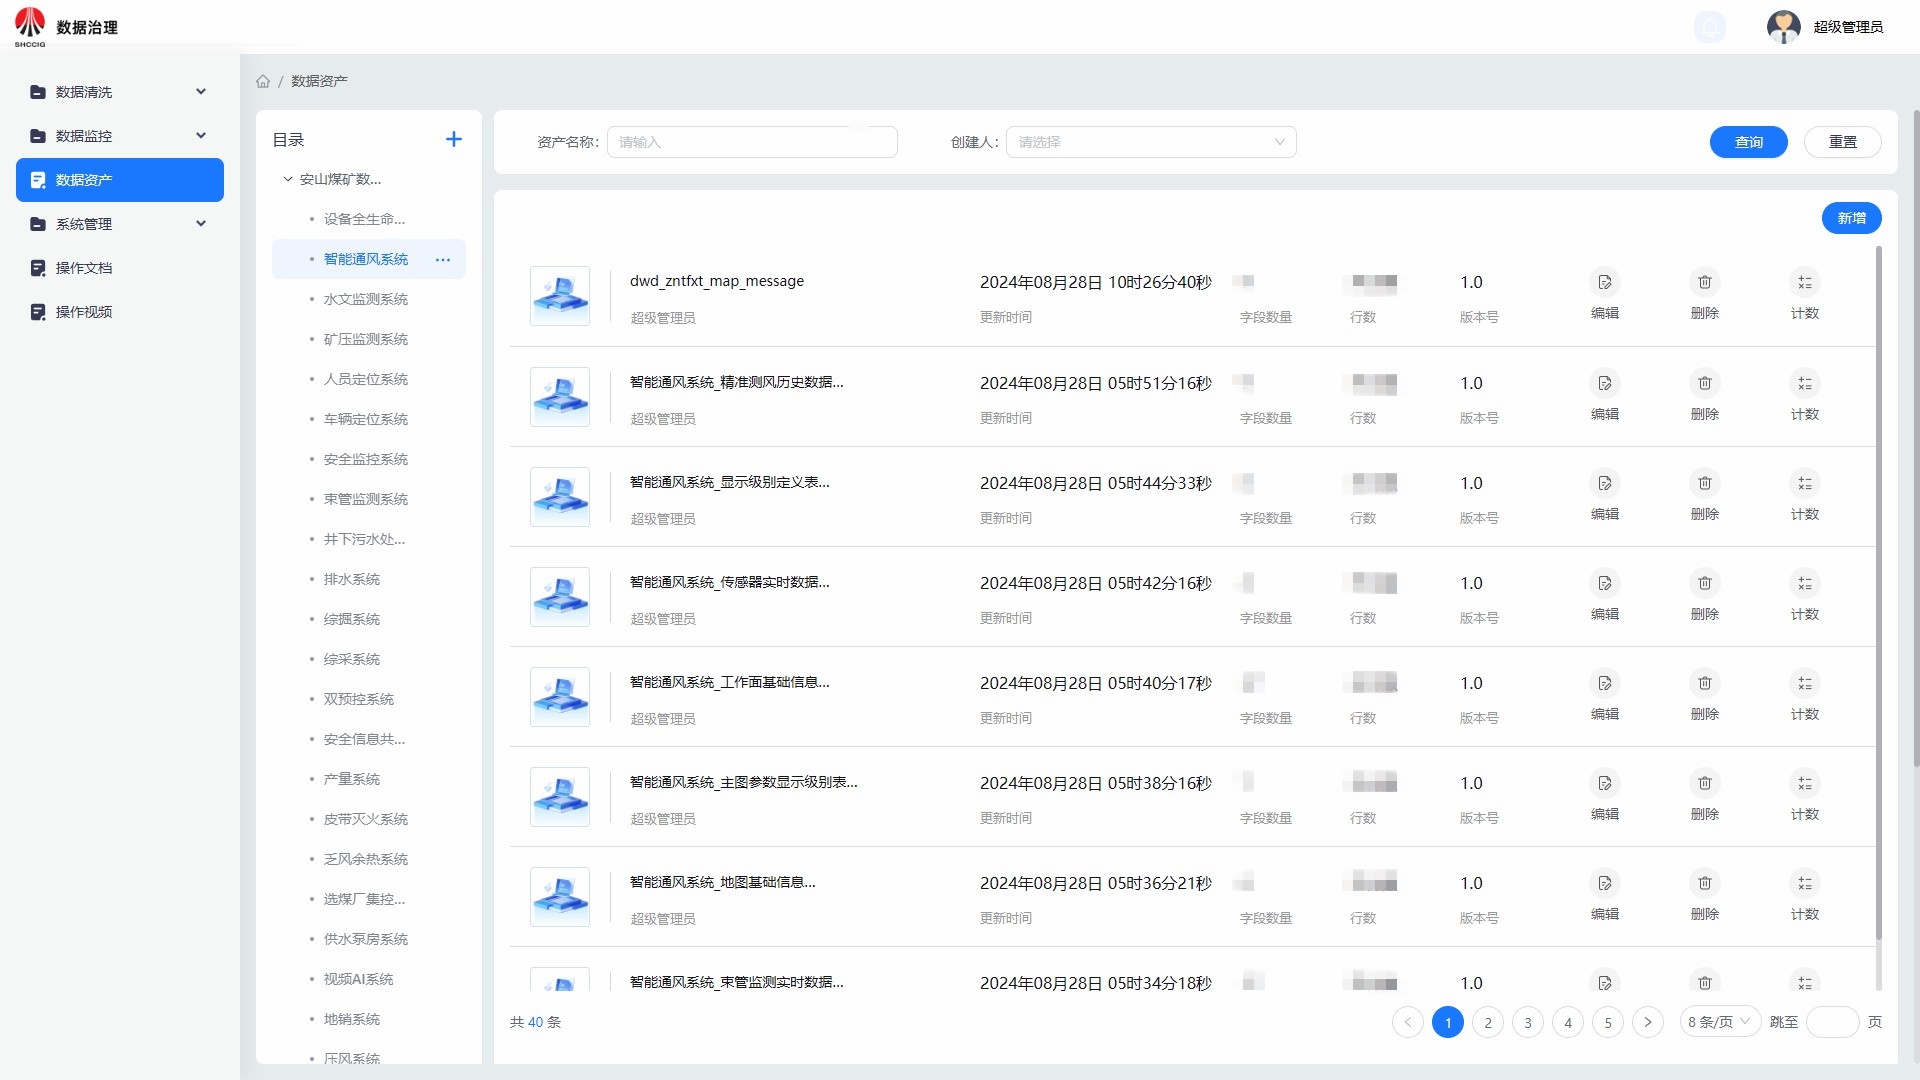
Task: Click the 新增 button
Action: coord(1851,218)
